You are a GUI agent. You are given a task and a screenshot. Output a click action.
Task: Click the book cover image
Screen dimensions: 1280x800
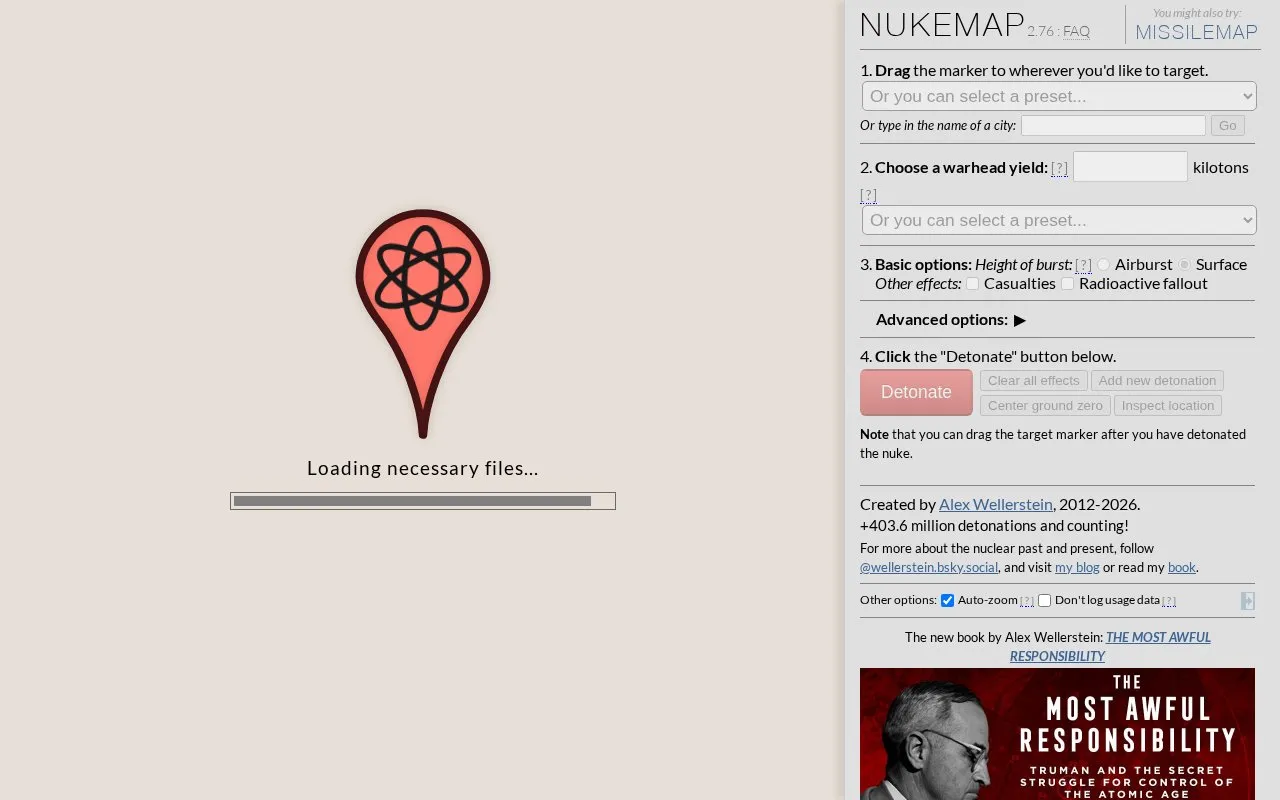tap(1057, 734)
